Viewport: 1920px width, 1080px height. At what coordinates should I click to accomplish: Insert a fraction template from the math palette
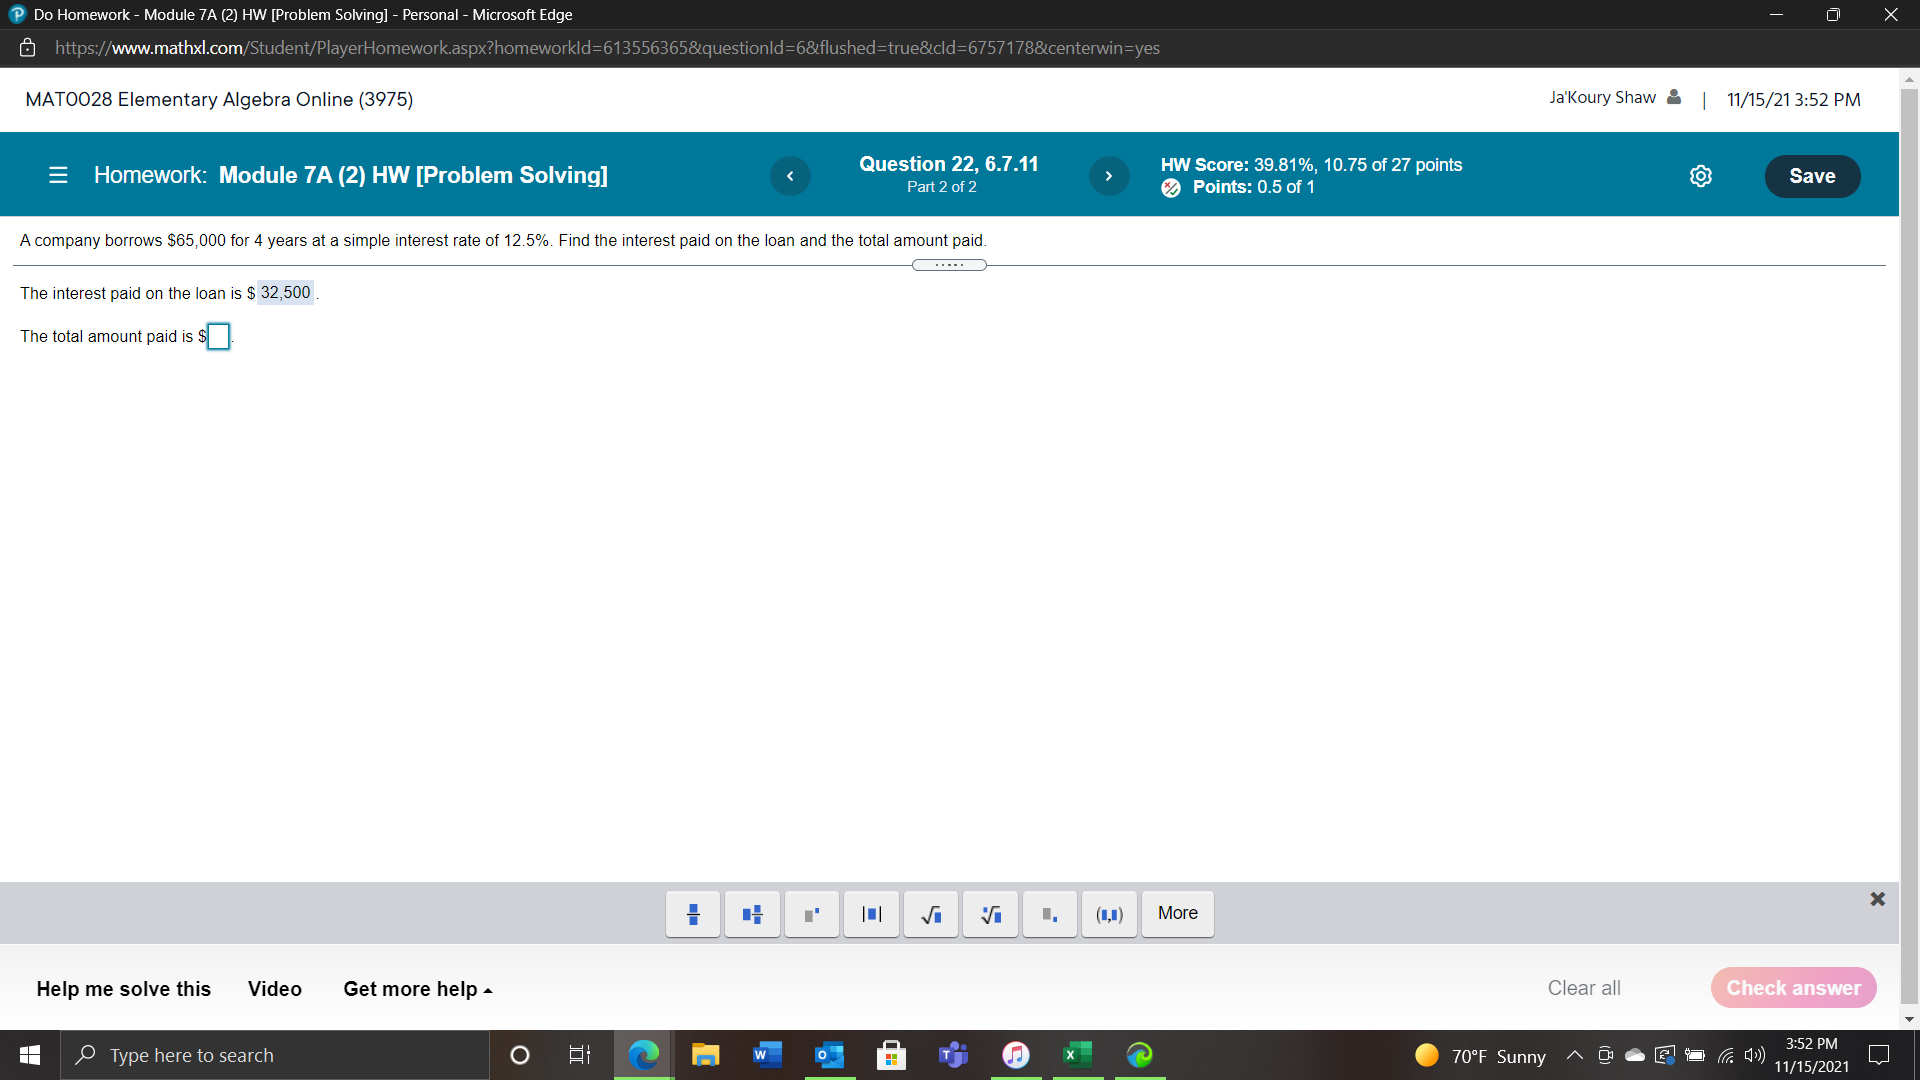click(692, 914)
